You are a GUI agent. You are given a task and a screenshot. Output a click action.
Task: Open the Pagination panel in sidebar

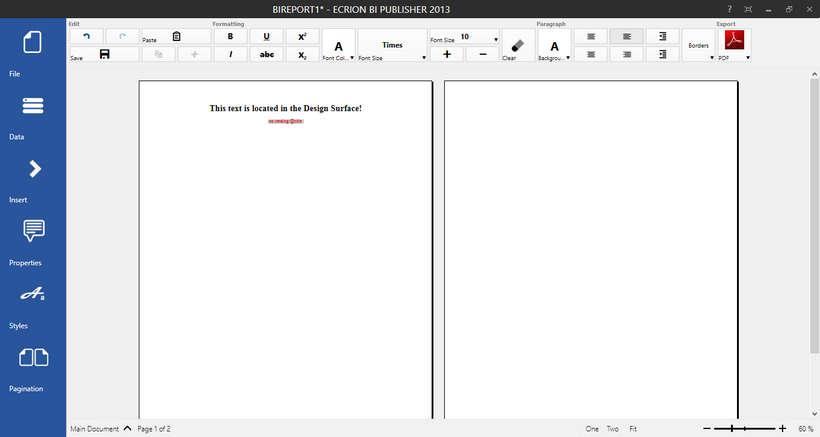[33, 357]
